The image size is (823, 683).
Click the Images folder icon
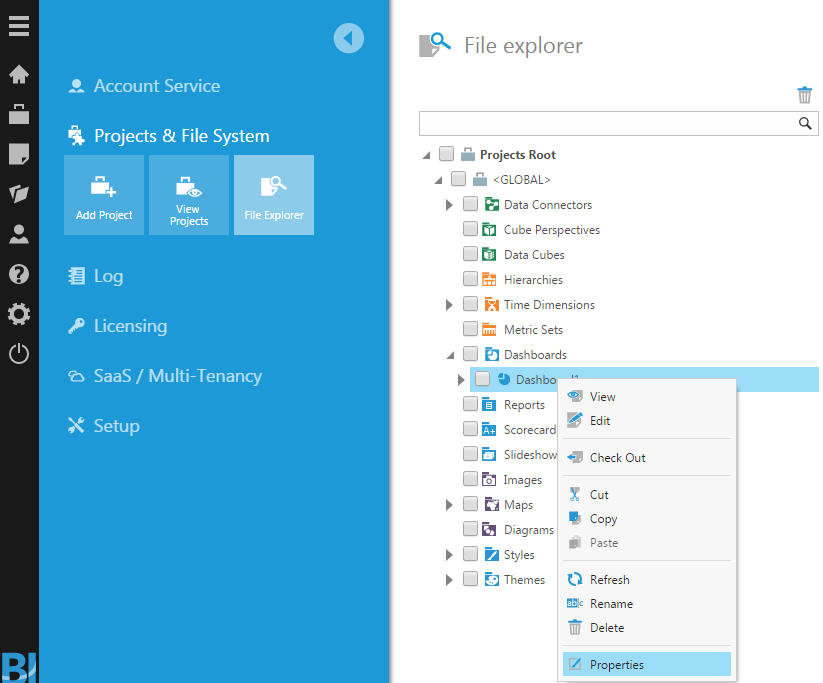coord(489,479)
